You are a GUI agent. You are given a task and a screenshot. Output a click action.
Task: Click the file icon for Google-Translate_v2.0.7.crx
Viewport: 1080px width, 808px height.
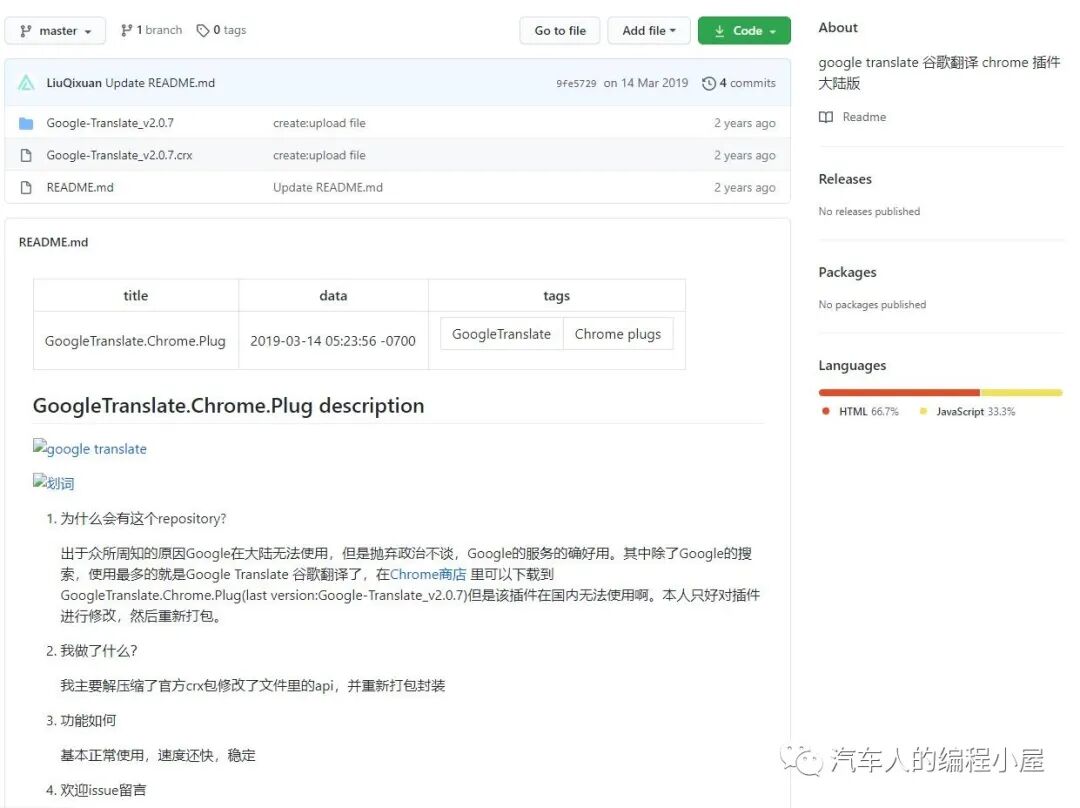pyautogui.click(x=26, y=156)
